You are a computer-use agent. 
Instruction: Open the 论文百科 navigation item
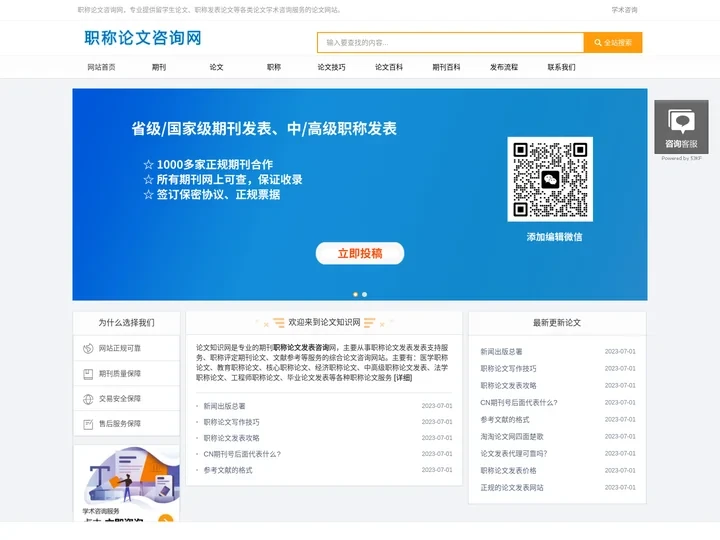(389, 67)
